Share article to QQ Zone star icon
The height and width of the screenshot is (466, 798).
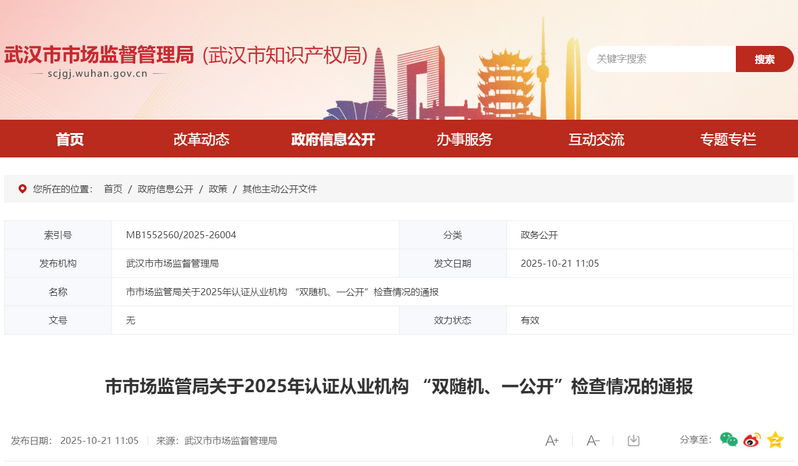(775, 440)
